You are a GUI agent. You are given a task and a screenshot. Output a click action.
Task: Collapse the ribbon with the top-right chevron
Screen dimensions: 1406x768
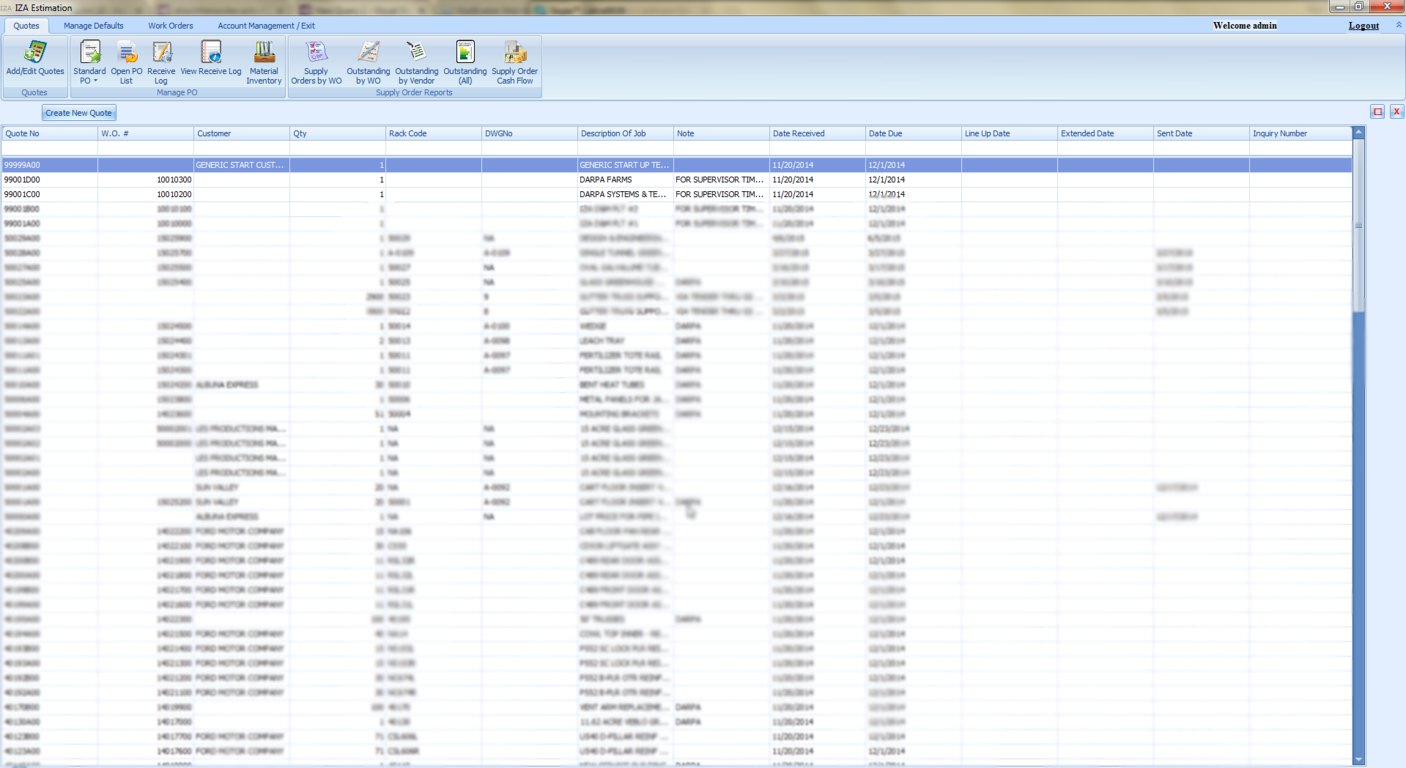(1398, 25)
